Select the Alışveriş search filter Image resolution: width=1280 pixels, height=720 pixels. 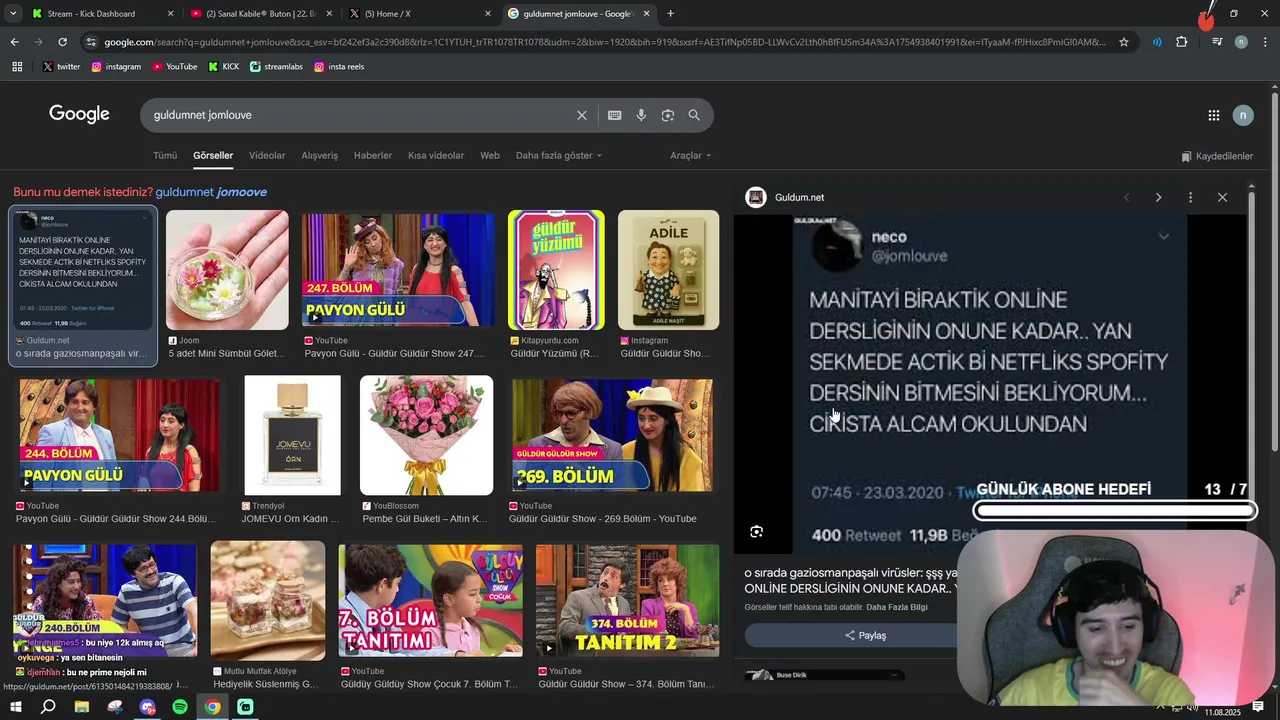coord(320,156)
